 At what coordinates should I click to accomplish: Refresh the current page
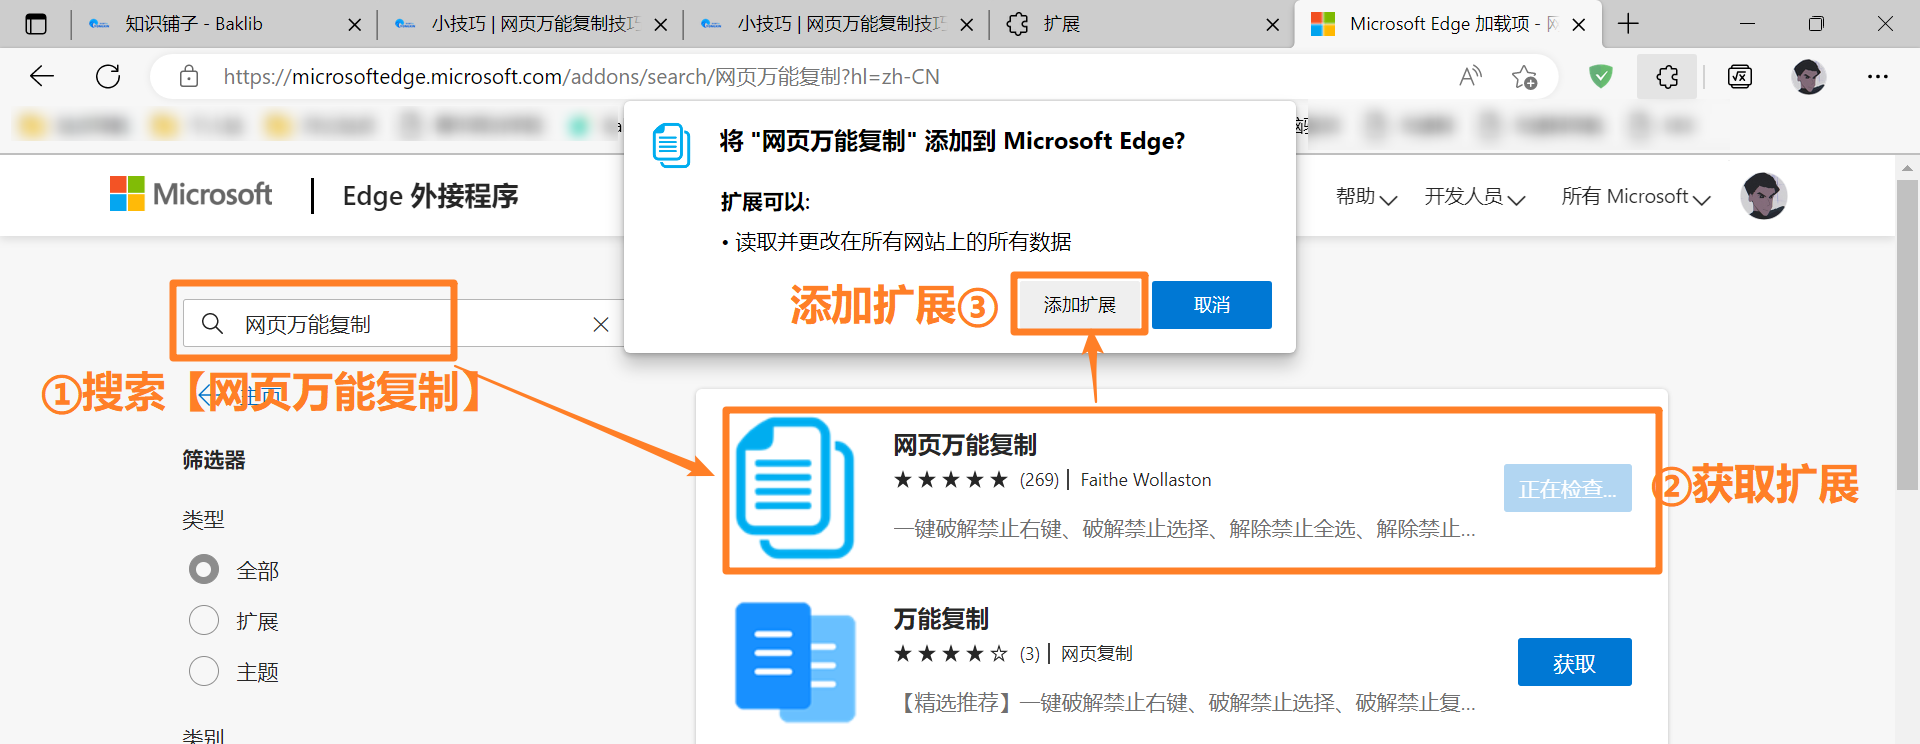(108, 76)
